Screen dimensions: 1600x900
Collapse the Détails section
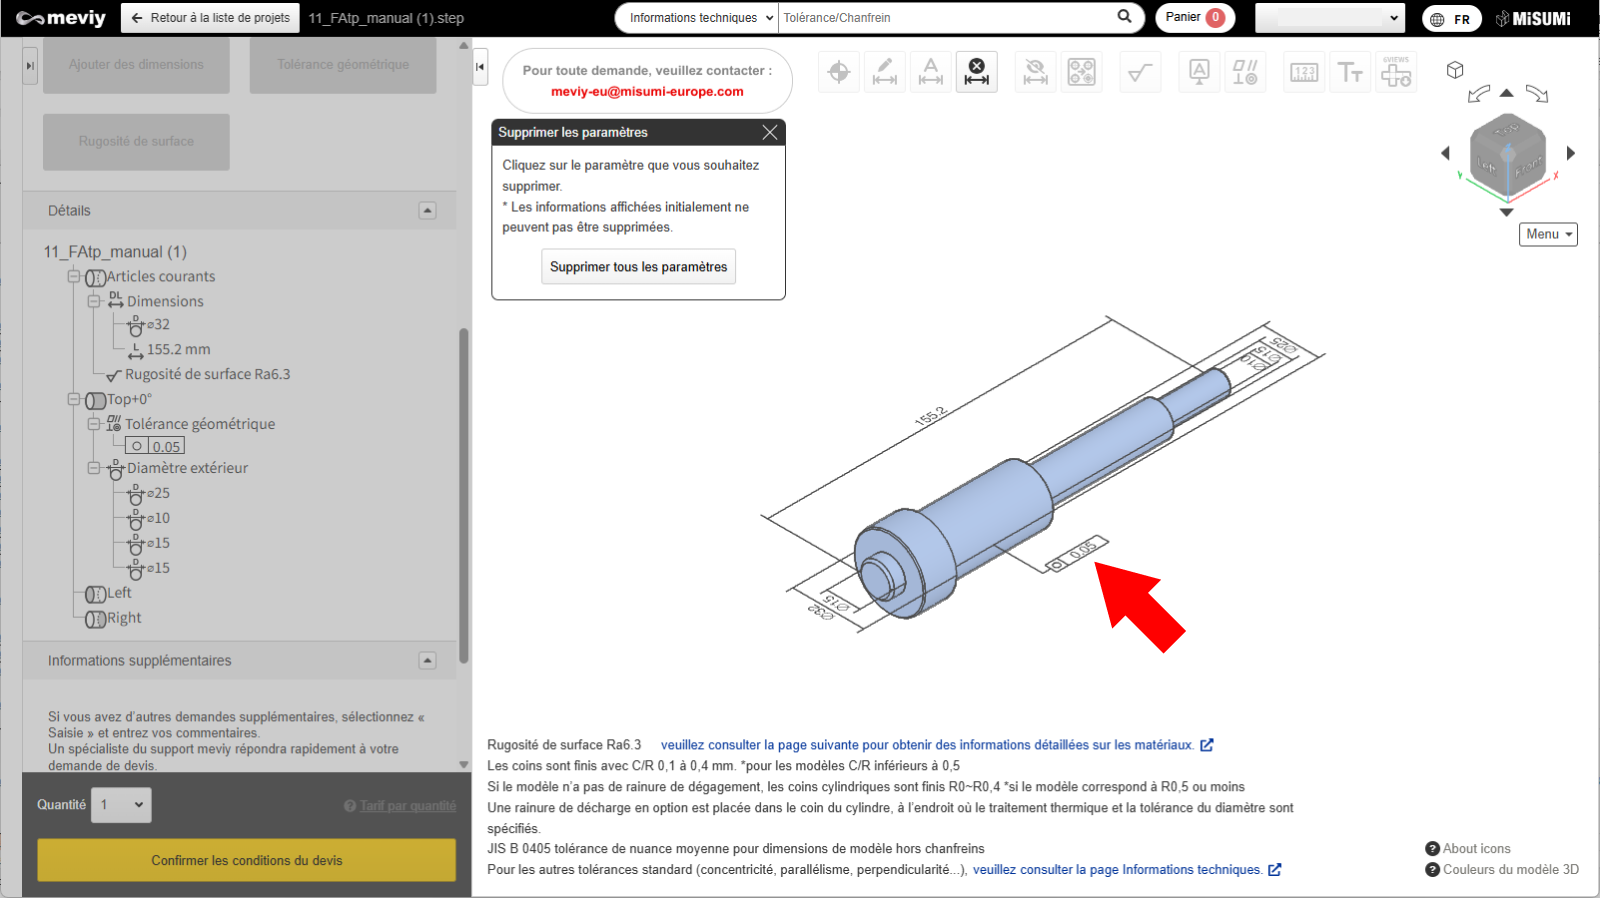[427, 211]
